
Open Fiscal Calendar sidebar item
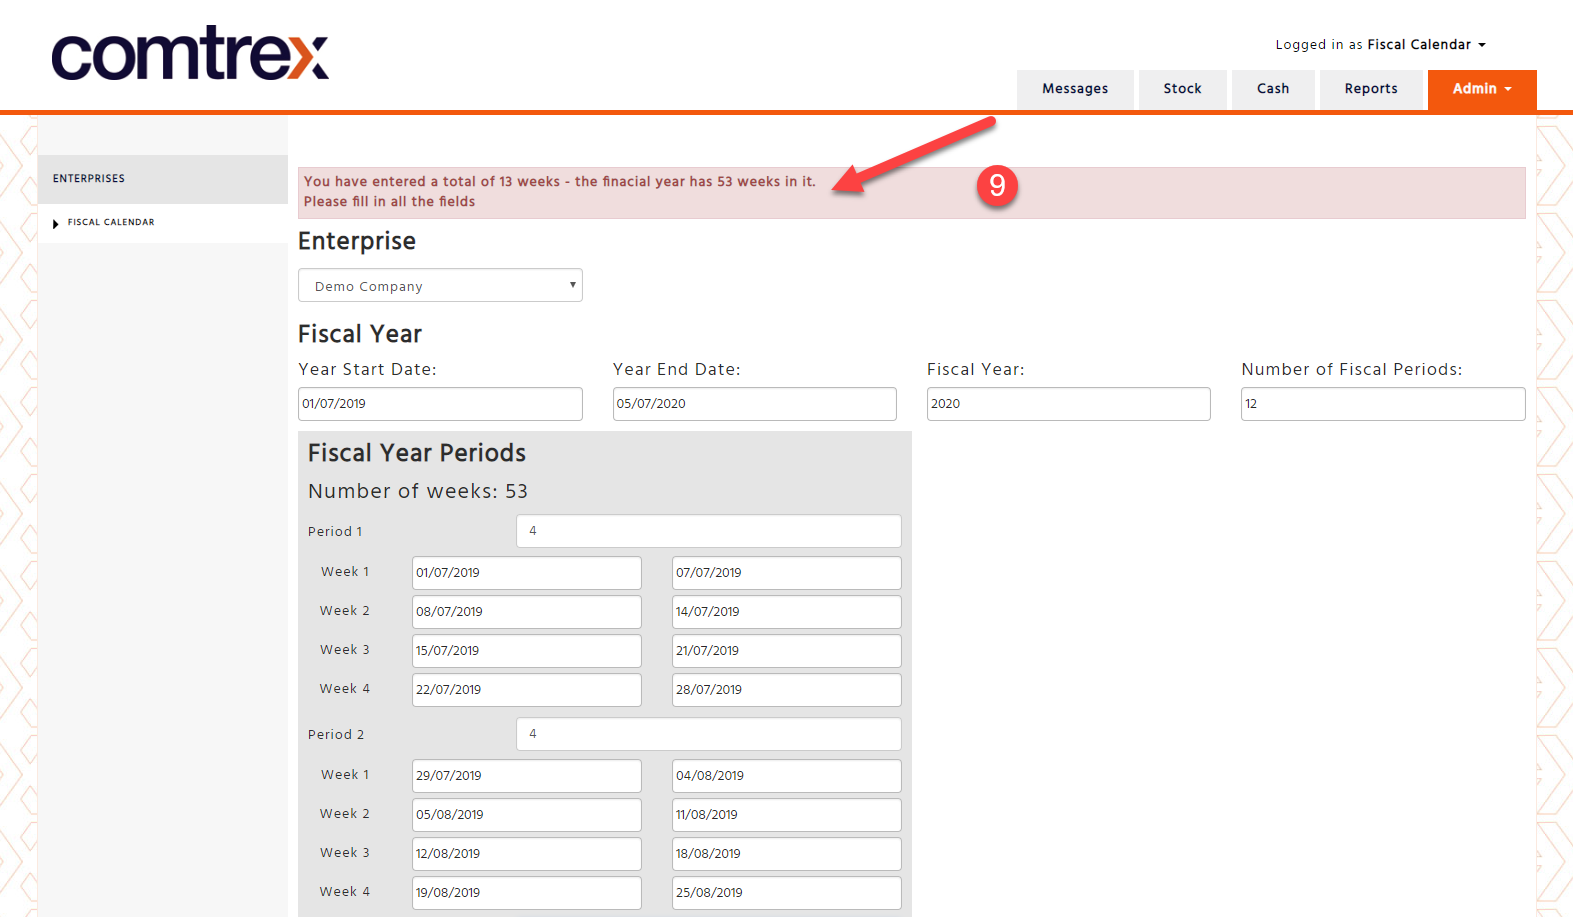[111, 223]
